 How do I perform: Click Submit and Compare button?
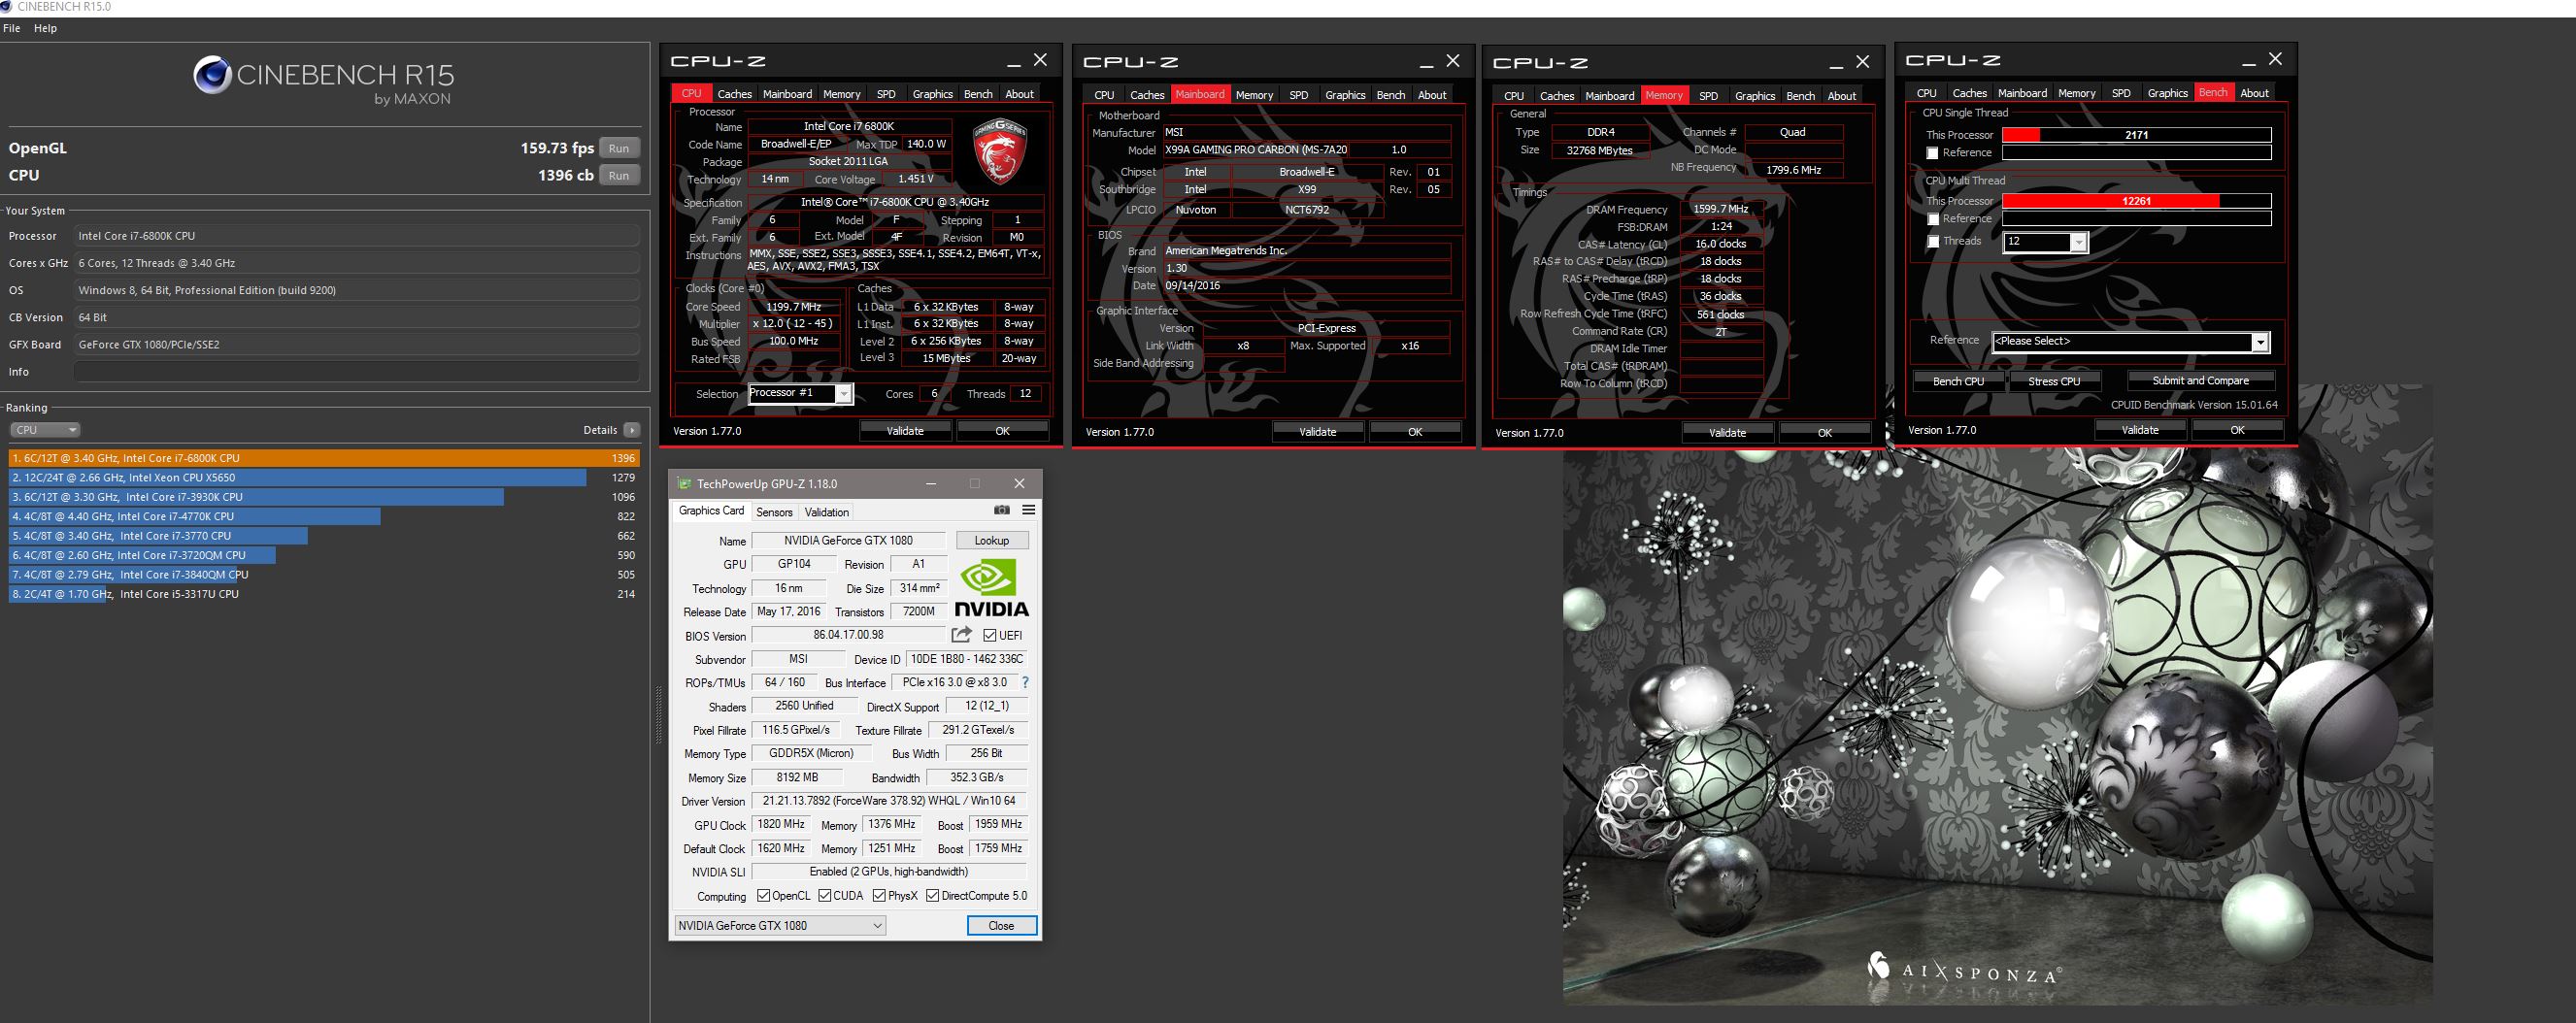click(x=2200, y=381)
